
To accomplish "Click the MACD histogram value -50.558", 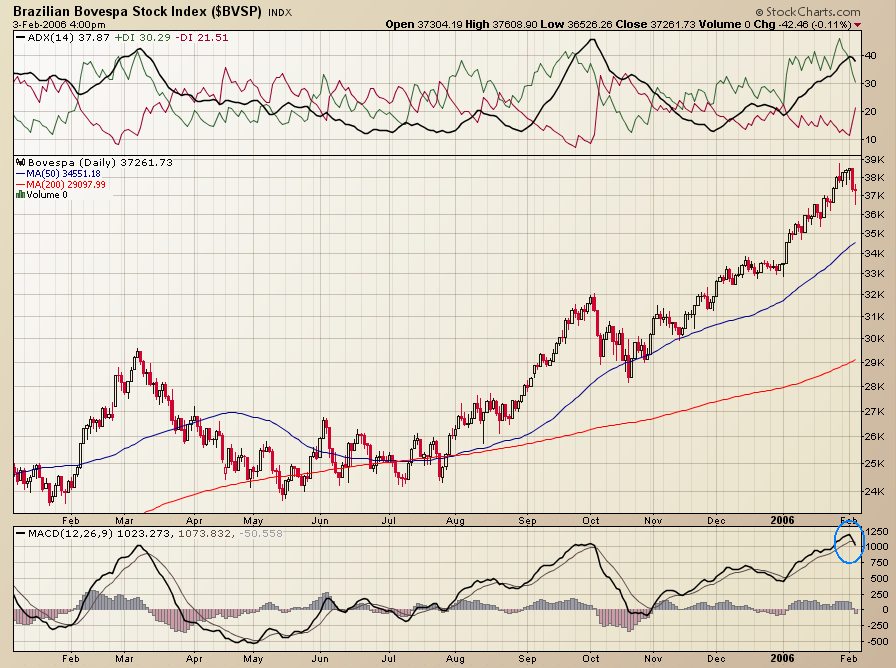I will click(261, 533).
